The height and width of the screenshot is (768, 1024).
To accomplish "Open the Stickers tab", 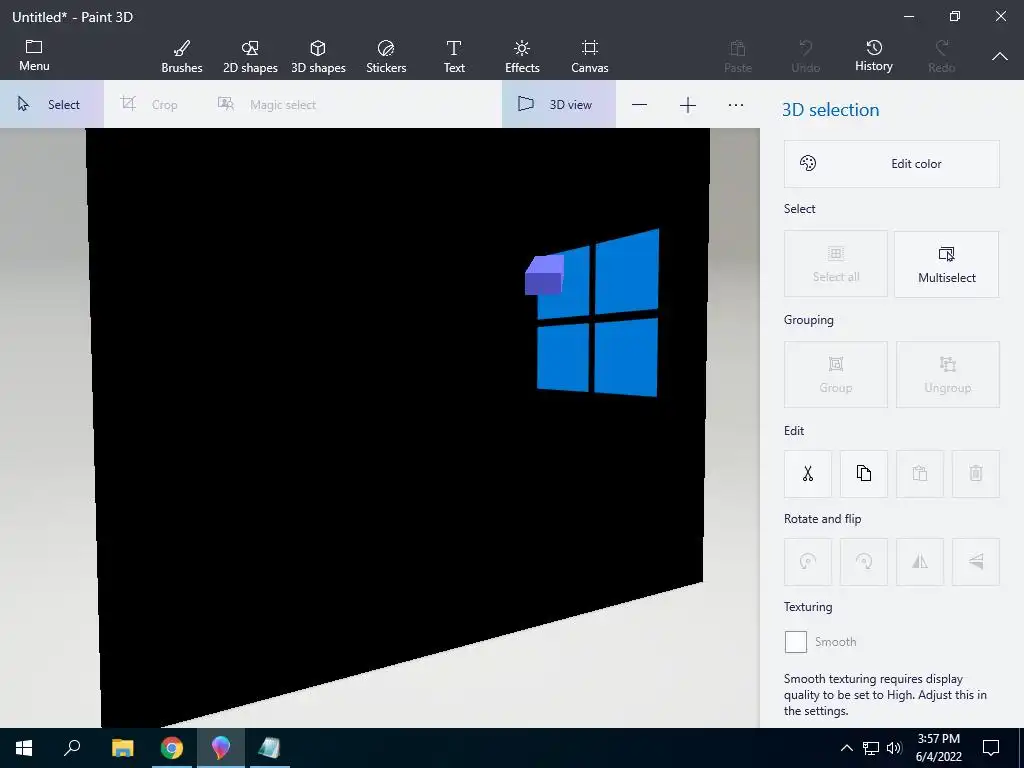I will pos(386,56).
